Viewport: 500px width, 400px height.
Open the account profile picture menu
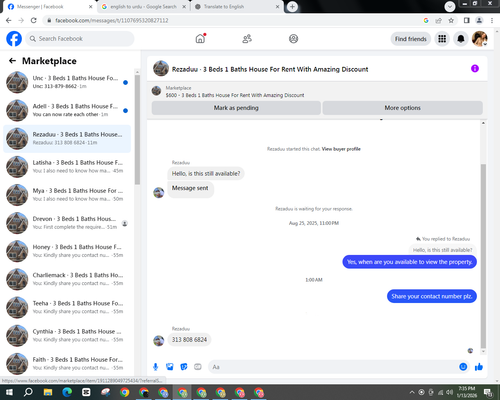(480, 39)
